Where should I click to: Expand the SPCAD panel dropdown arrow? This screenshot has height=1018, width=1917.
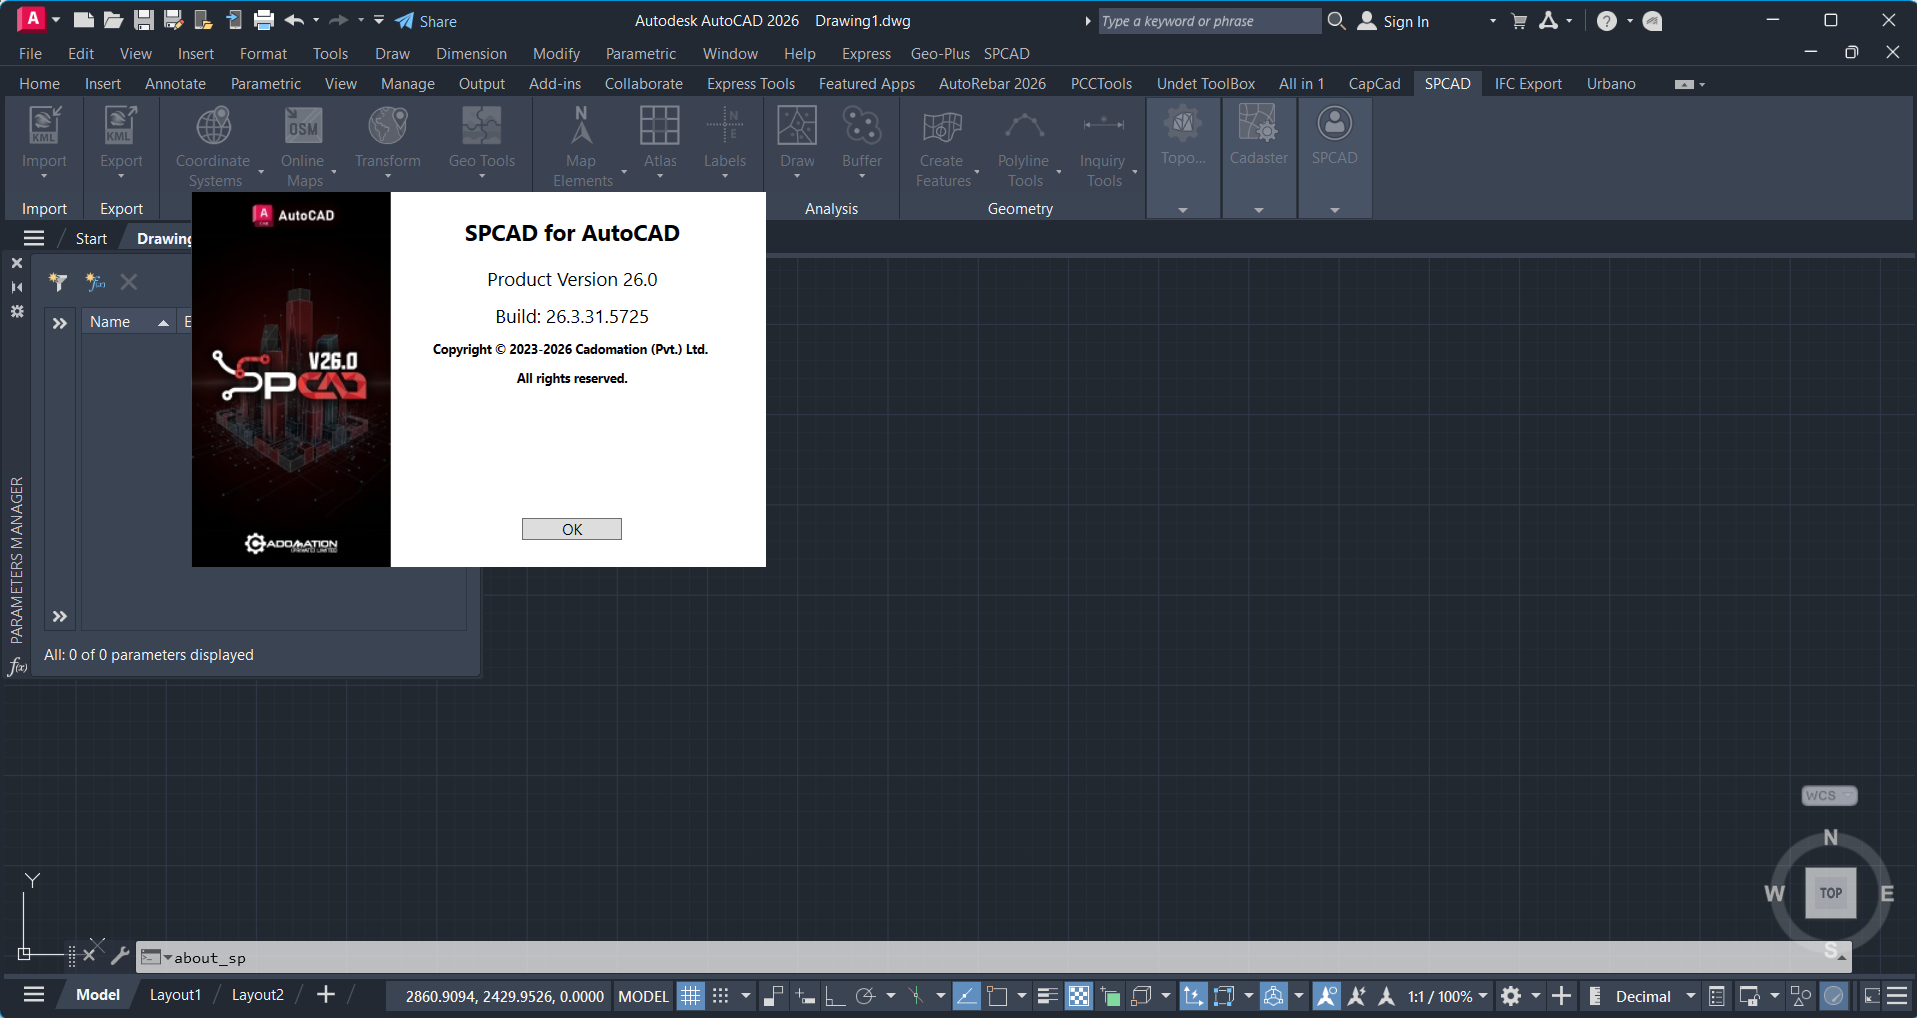(x=1335, y=210)
